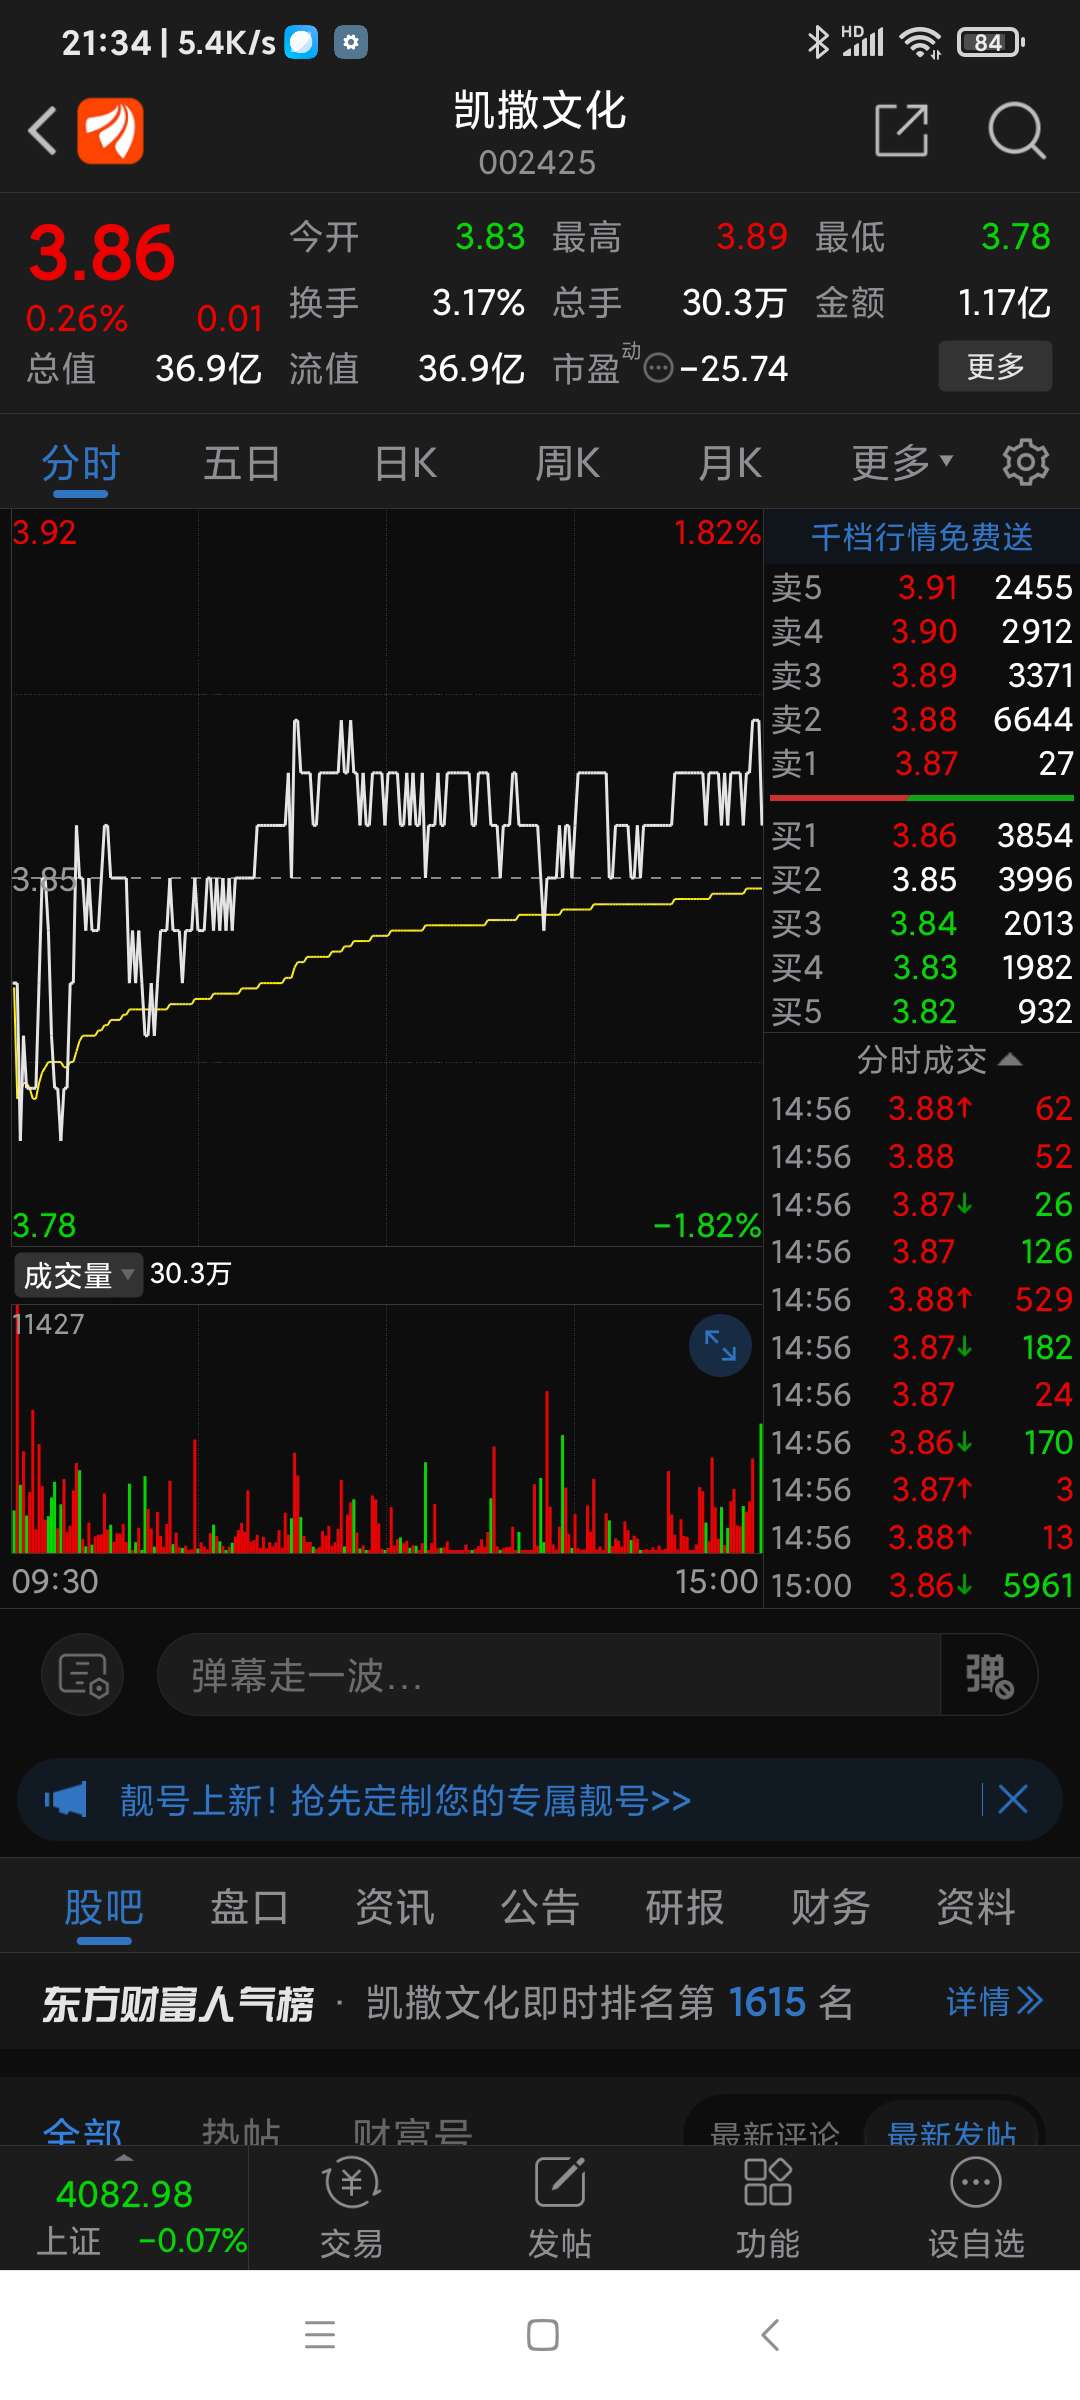
Task: Open the danmaku list settings icon
Action: pos(82,1674)
